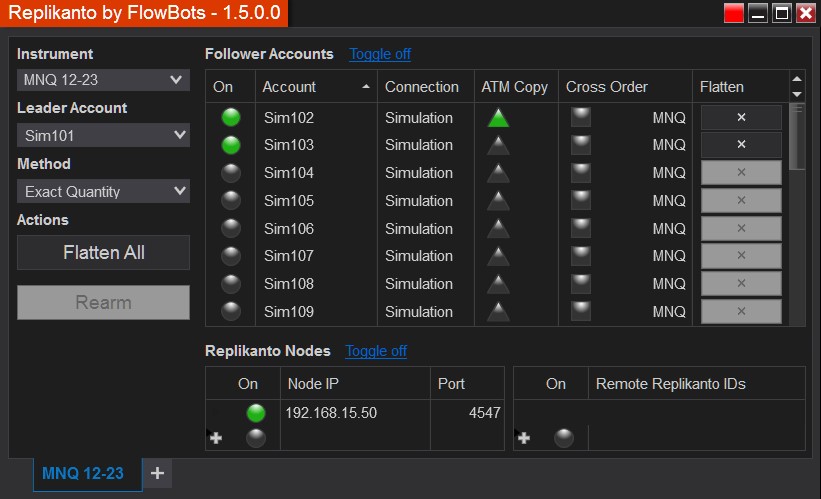Viewport: 821px width, 499px height.
Task: Select the Sim106 account name cell
Action: 316,228
